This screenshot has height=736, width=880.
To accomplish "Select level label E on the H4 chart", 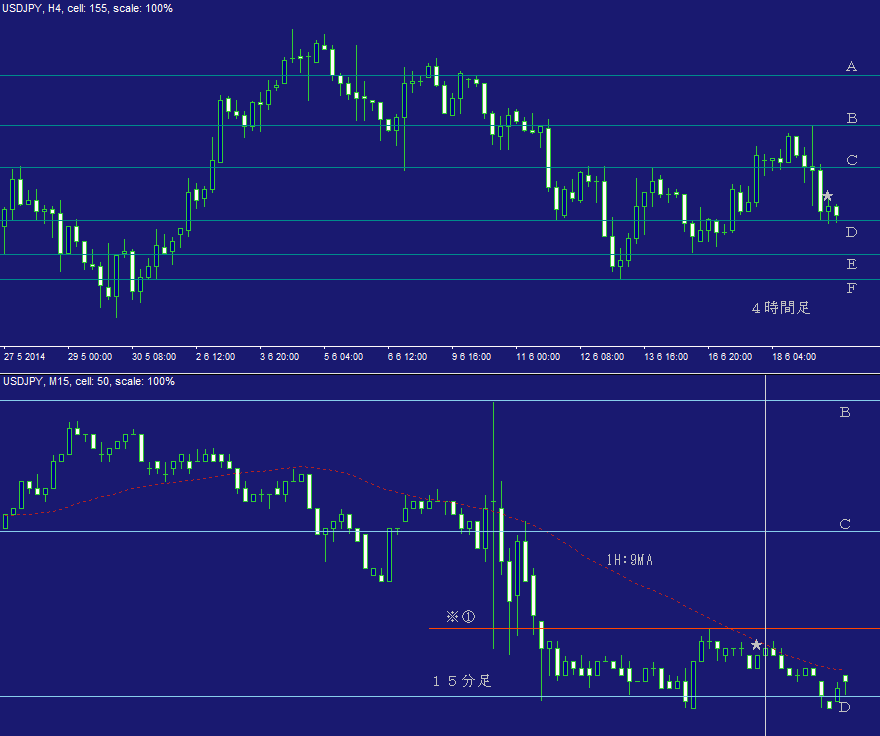I will (851, 264).
